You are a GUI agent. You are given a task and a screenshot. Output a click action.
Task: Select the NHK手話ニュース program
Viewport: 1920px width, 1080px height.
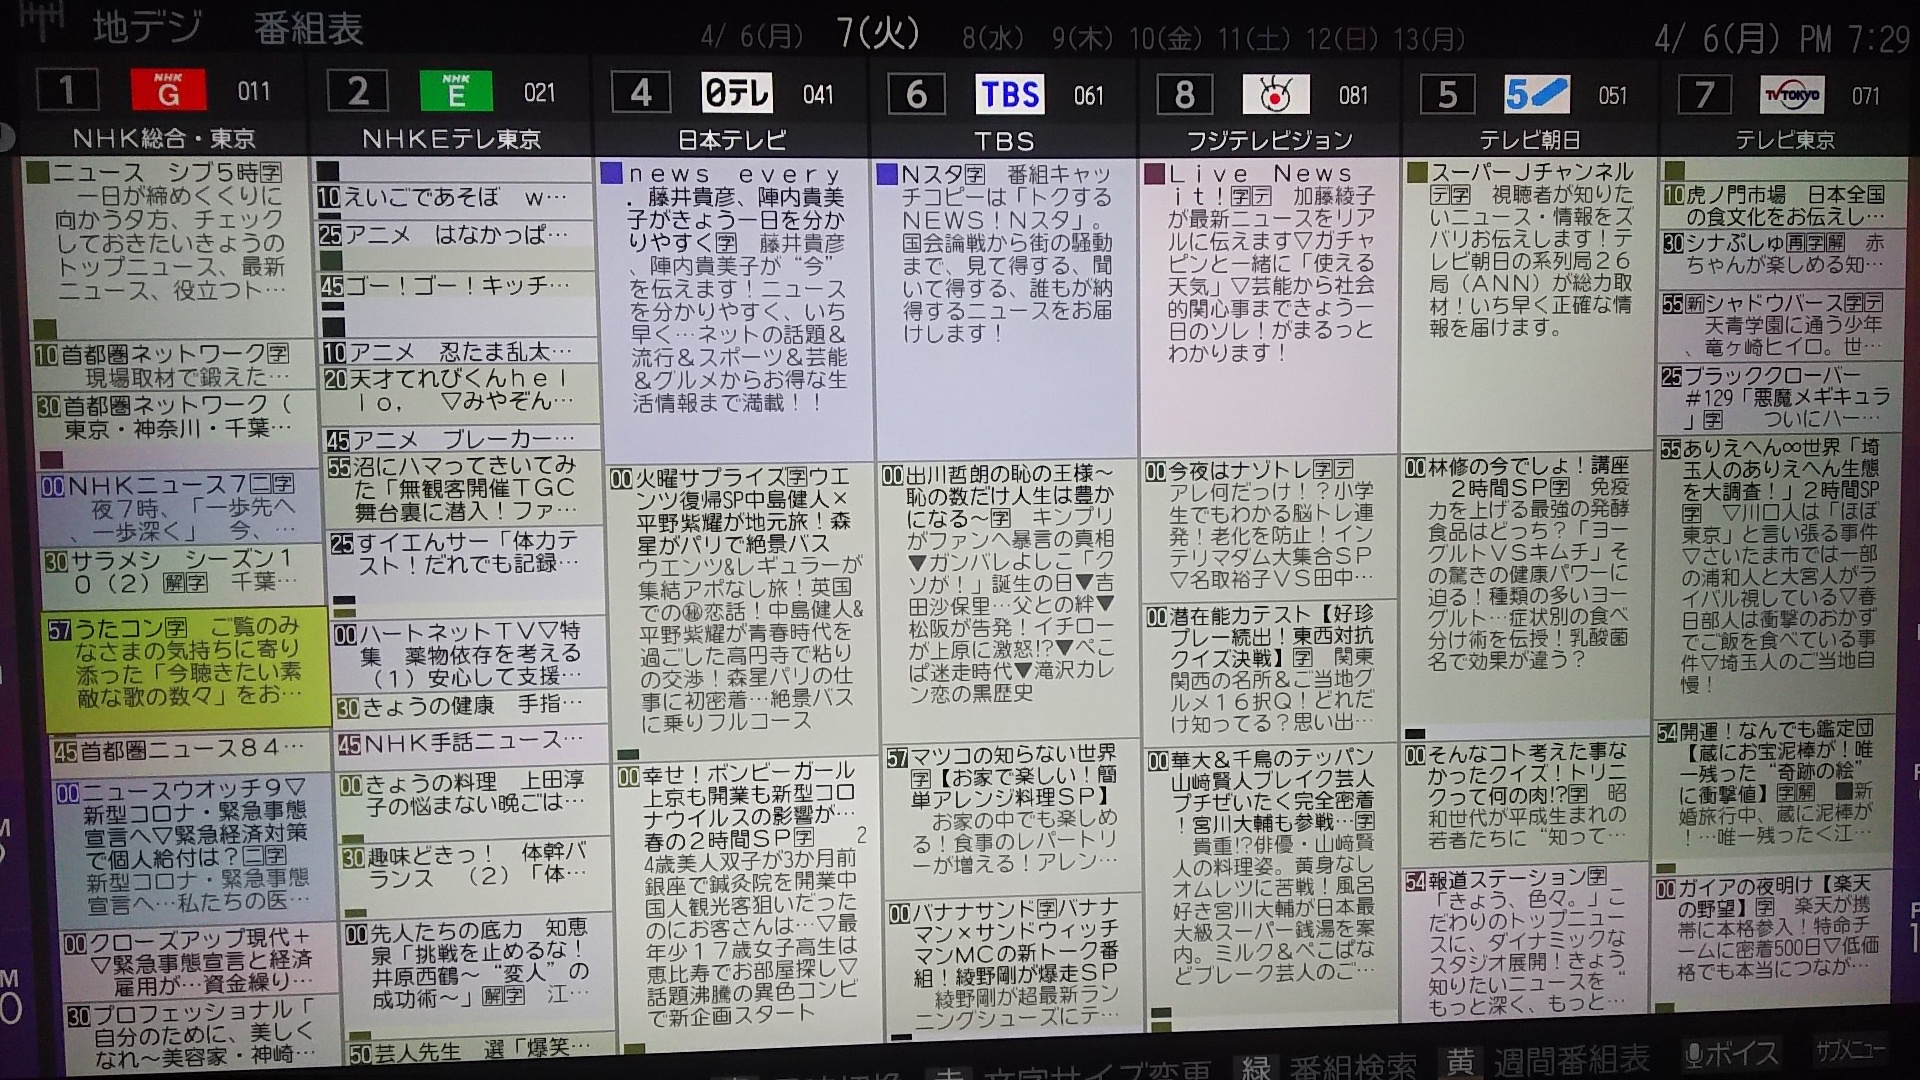tap(473, 743)
